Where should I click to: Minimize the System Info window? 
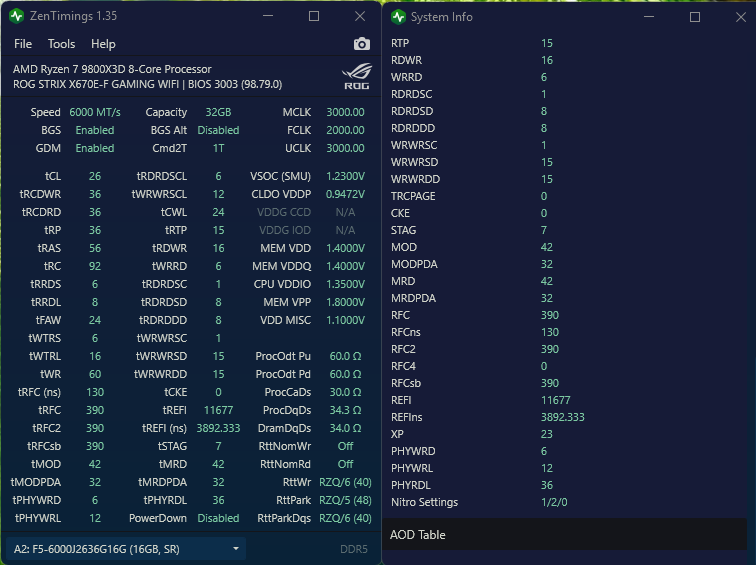(x=650, y=17)
